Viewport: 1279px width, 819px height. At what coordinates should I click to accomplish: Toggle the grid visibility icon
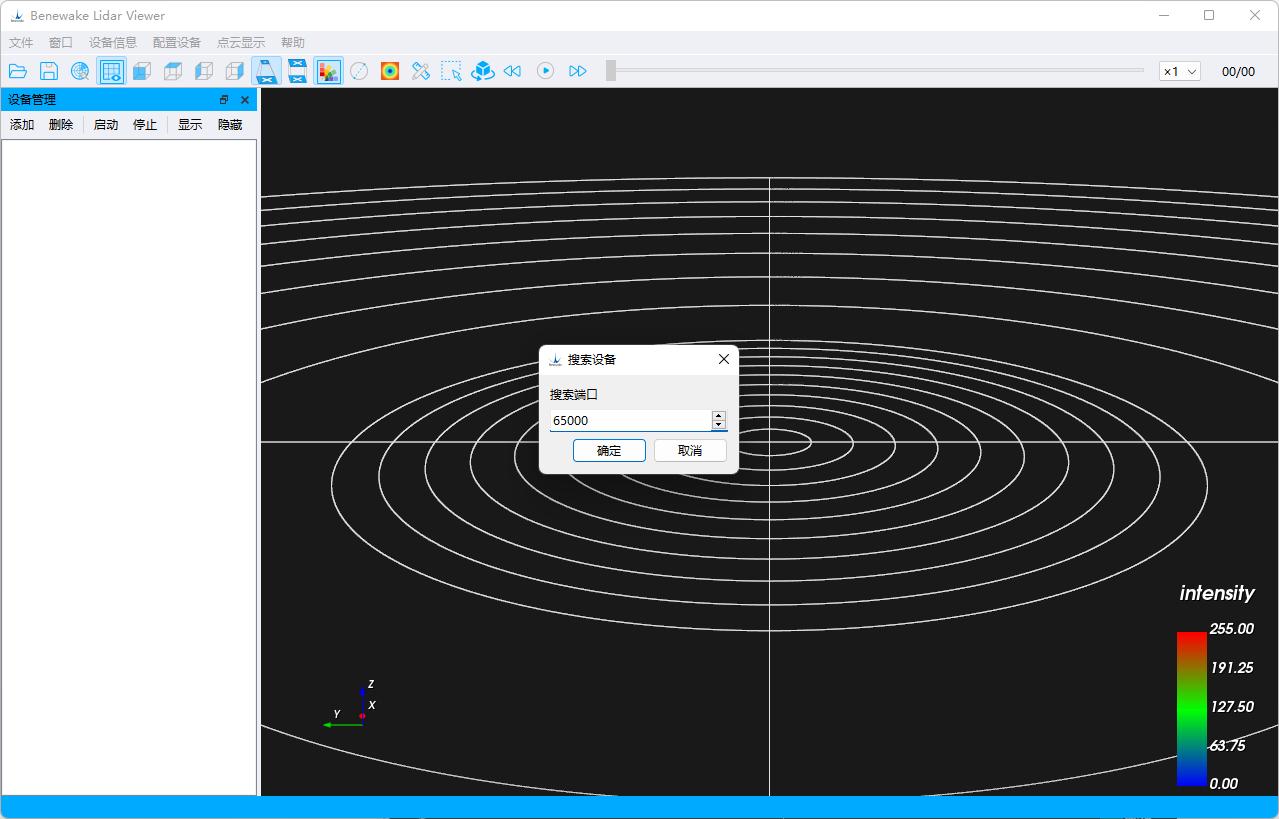[111, 71]
